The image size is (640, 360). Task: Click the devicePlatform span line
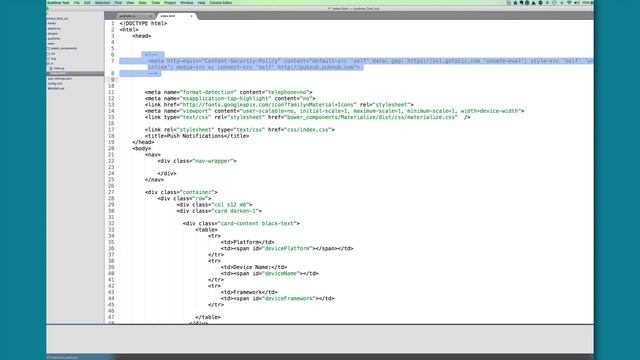pyautogui.click(x=287, y=248)
